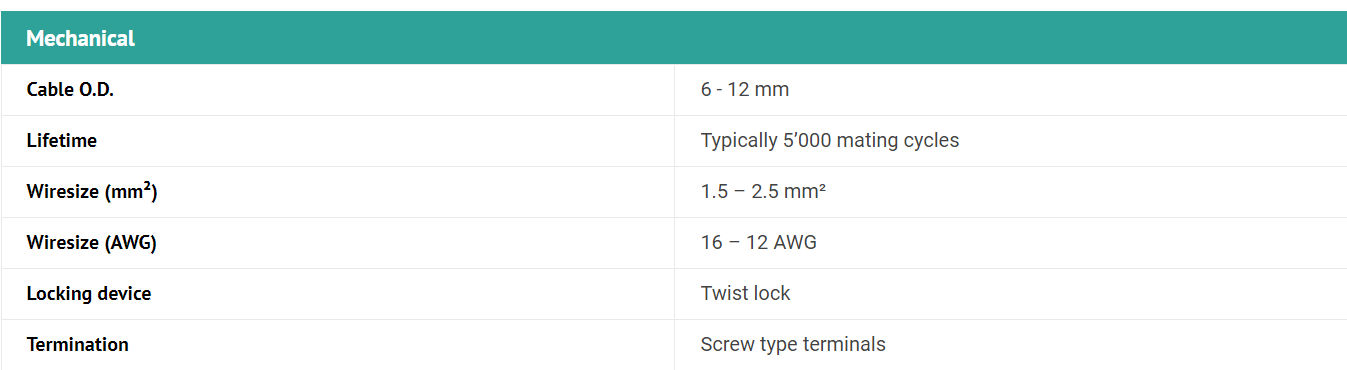This screenshot has height=370, width=1347.
Task: Select the Termination row label
Action: [x=78, y=345]
